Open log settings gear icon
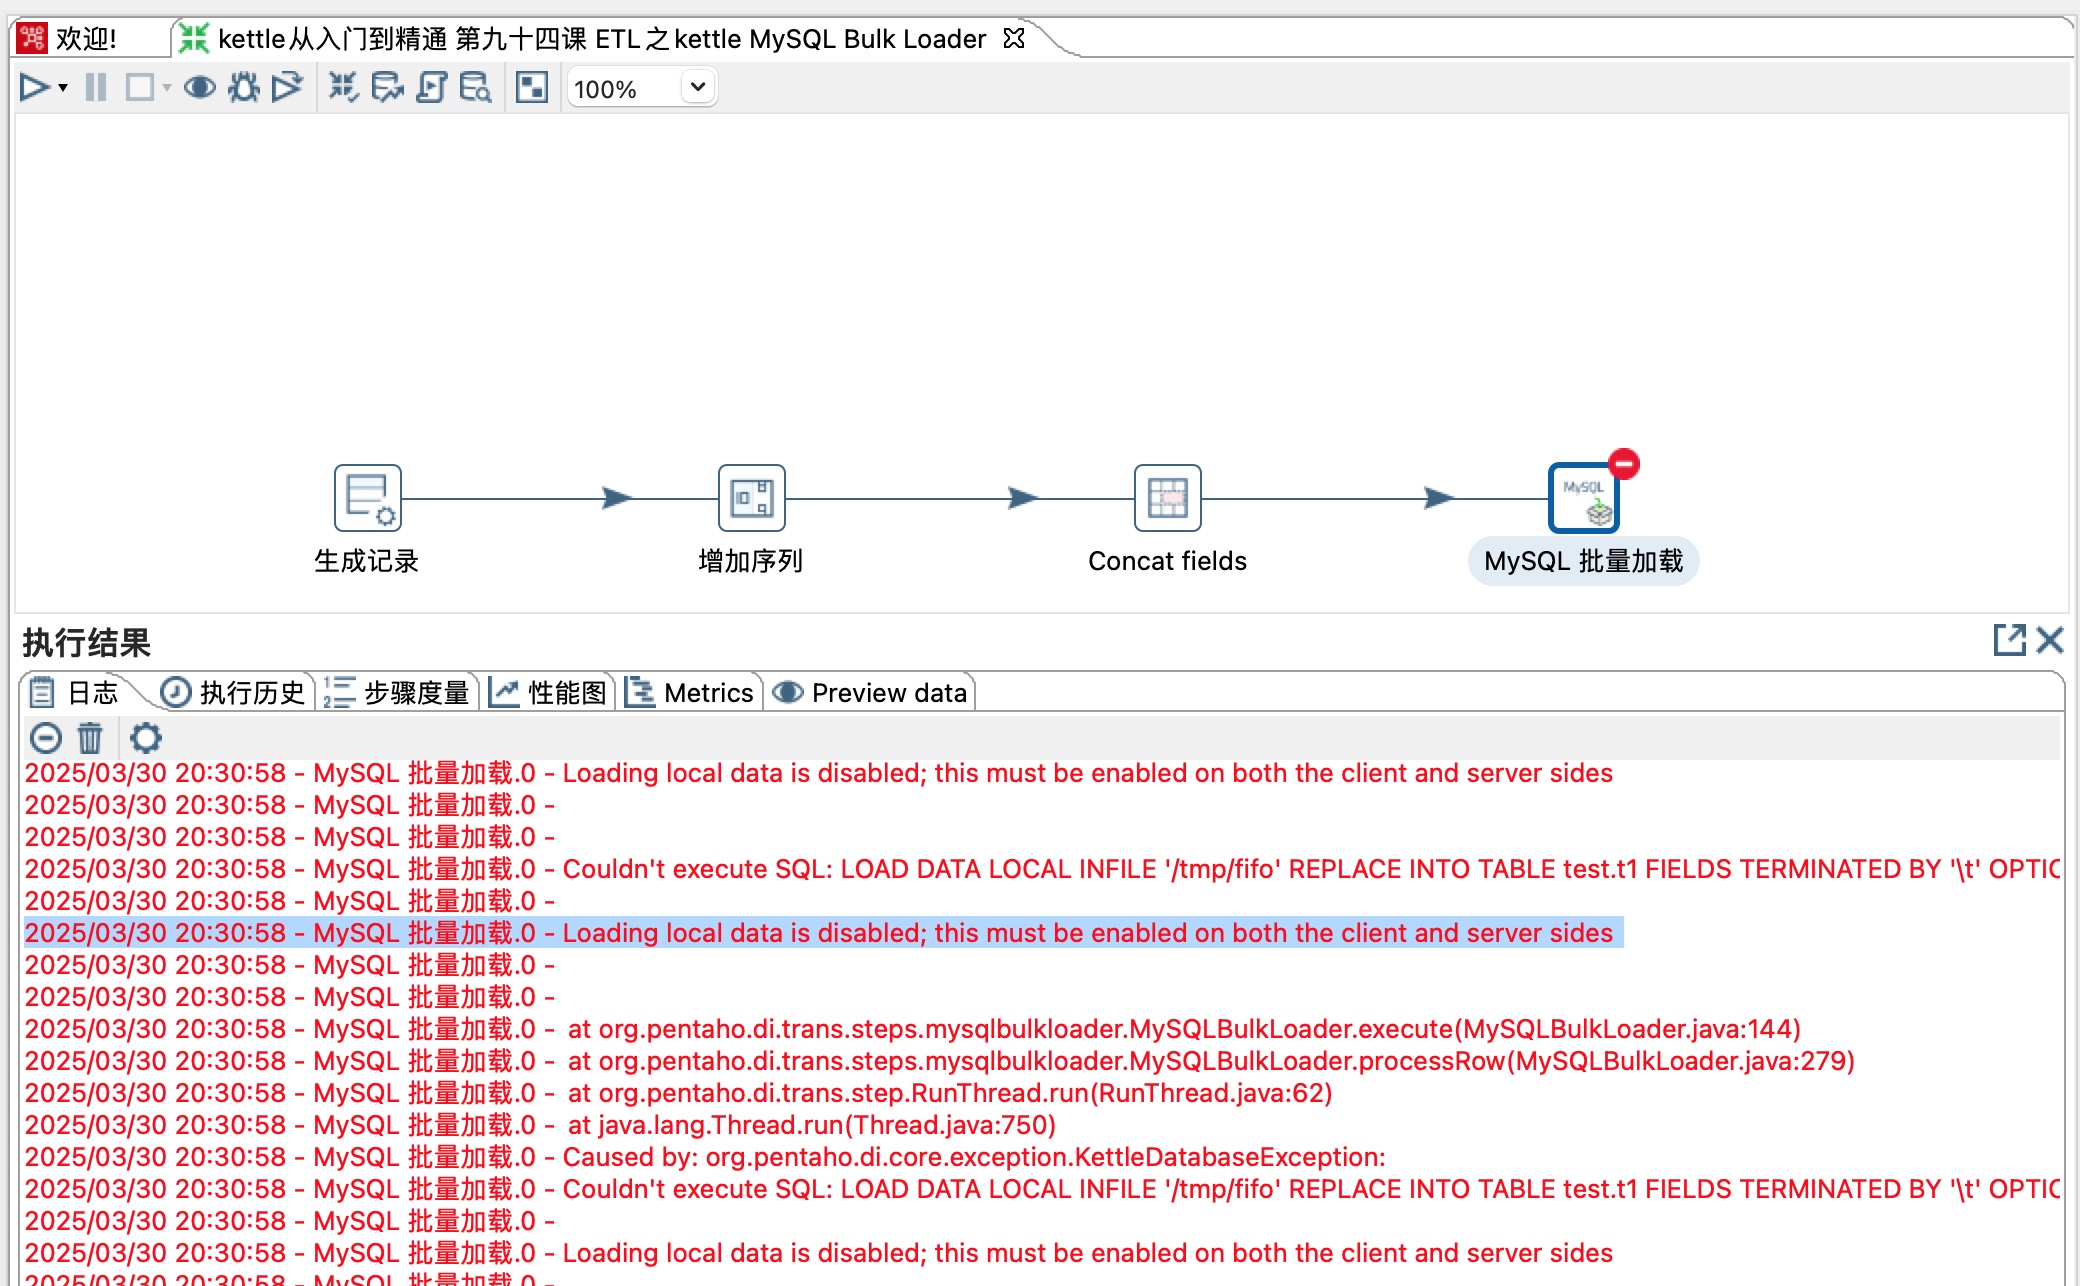Image resolution: width=2080 pixels, height=1286 pixels. coord(146,738)
